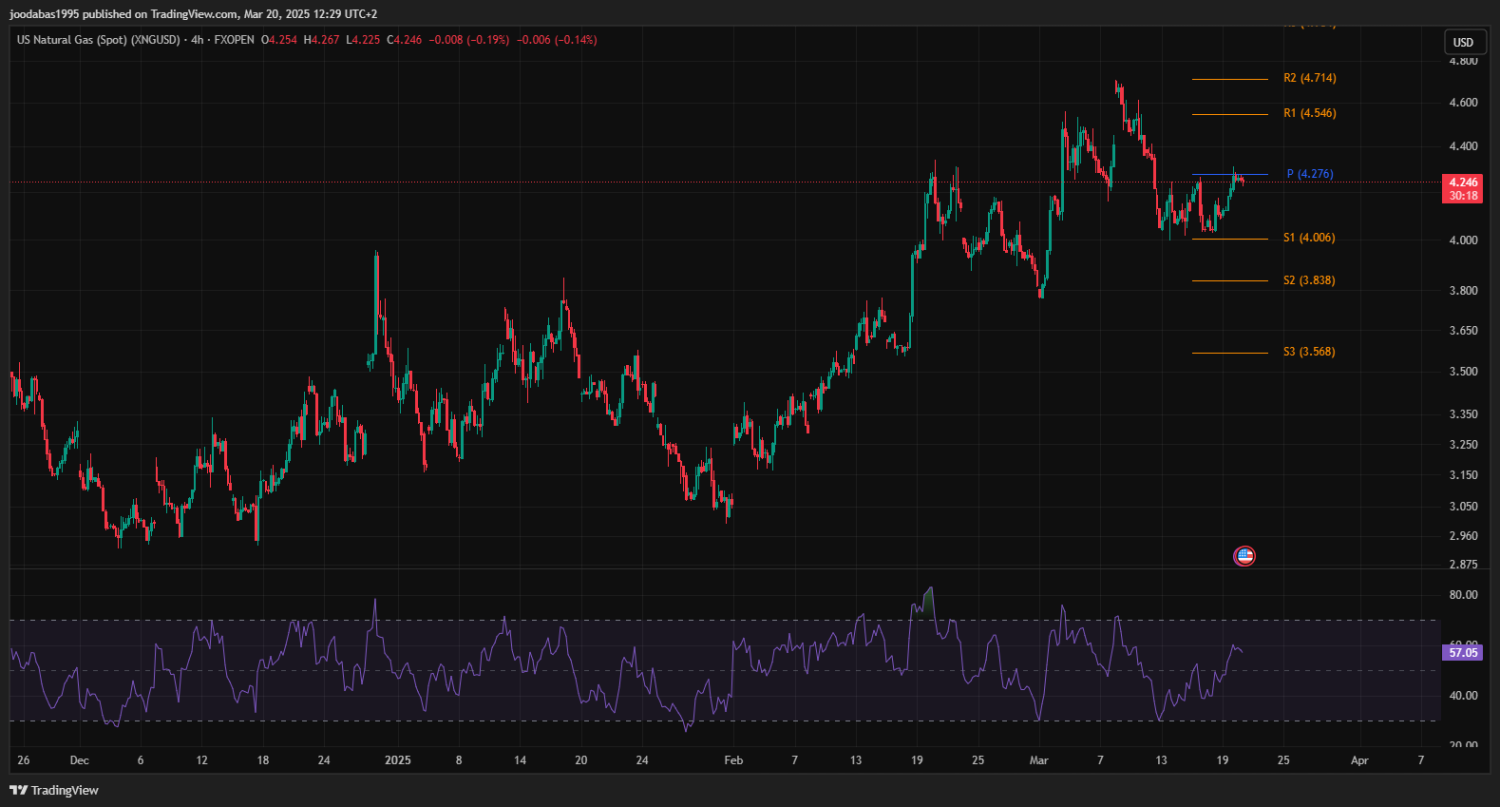Click the purple RSI value label 57.05
This screenshot has width=1500, height=807.
click(x=1462, y=652)
